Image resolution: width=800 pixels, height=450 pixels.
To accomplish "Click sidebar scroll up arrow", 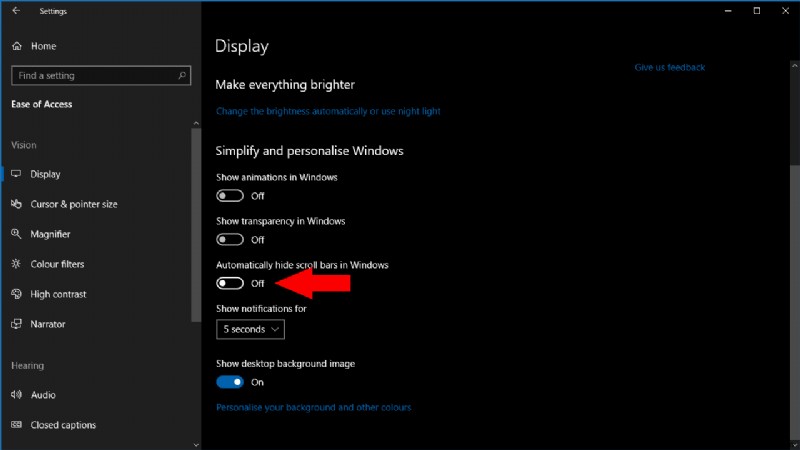I will pyautogui.click(x=196, y=123).
